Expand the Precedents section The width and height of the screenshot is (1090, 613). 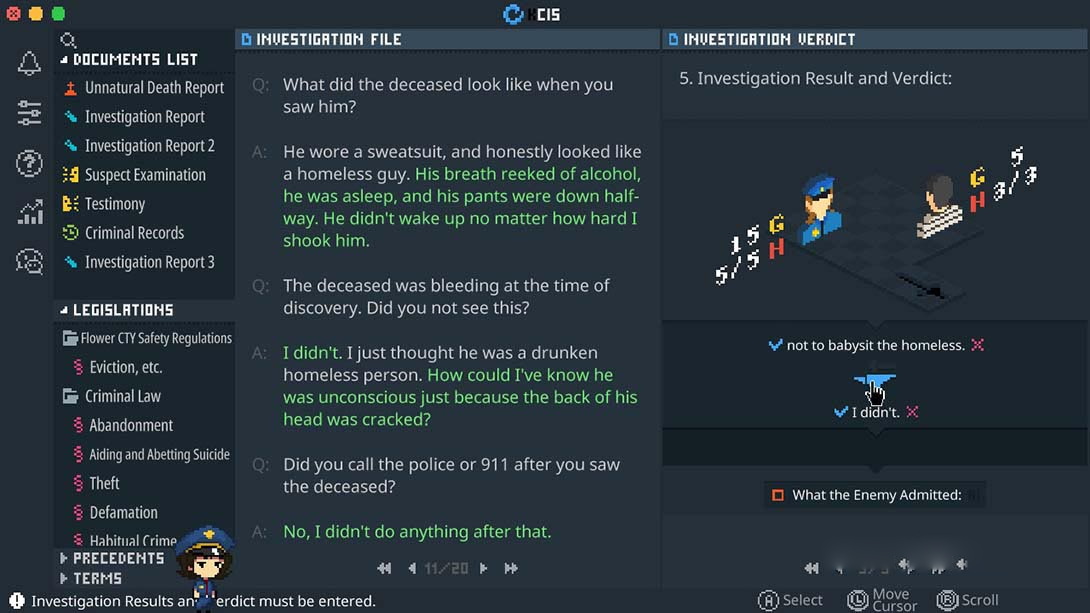(65, 558)
